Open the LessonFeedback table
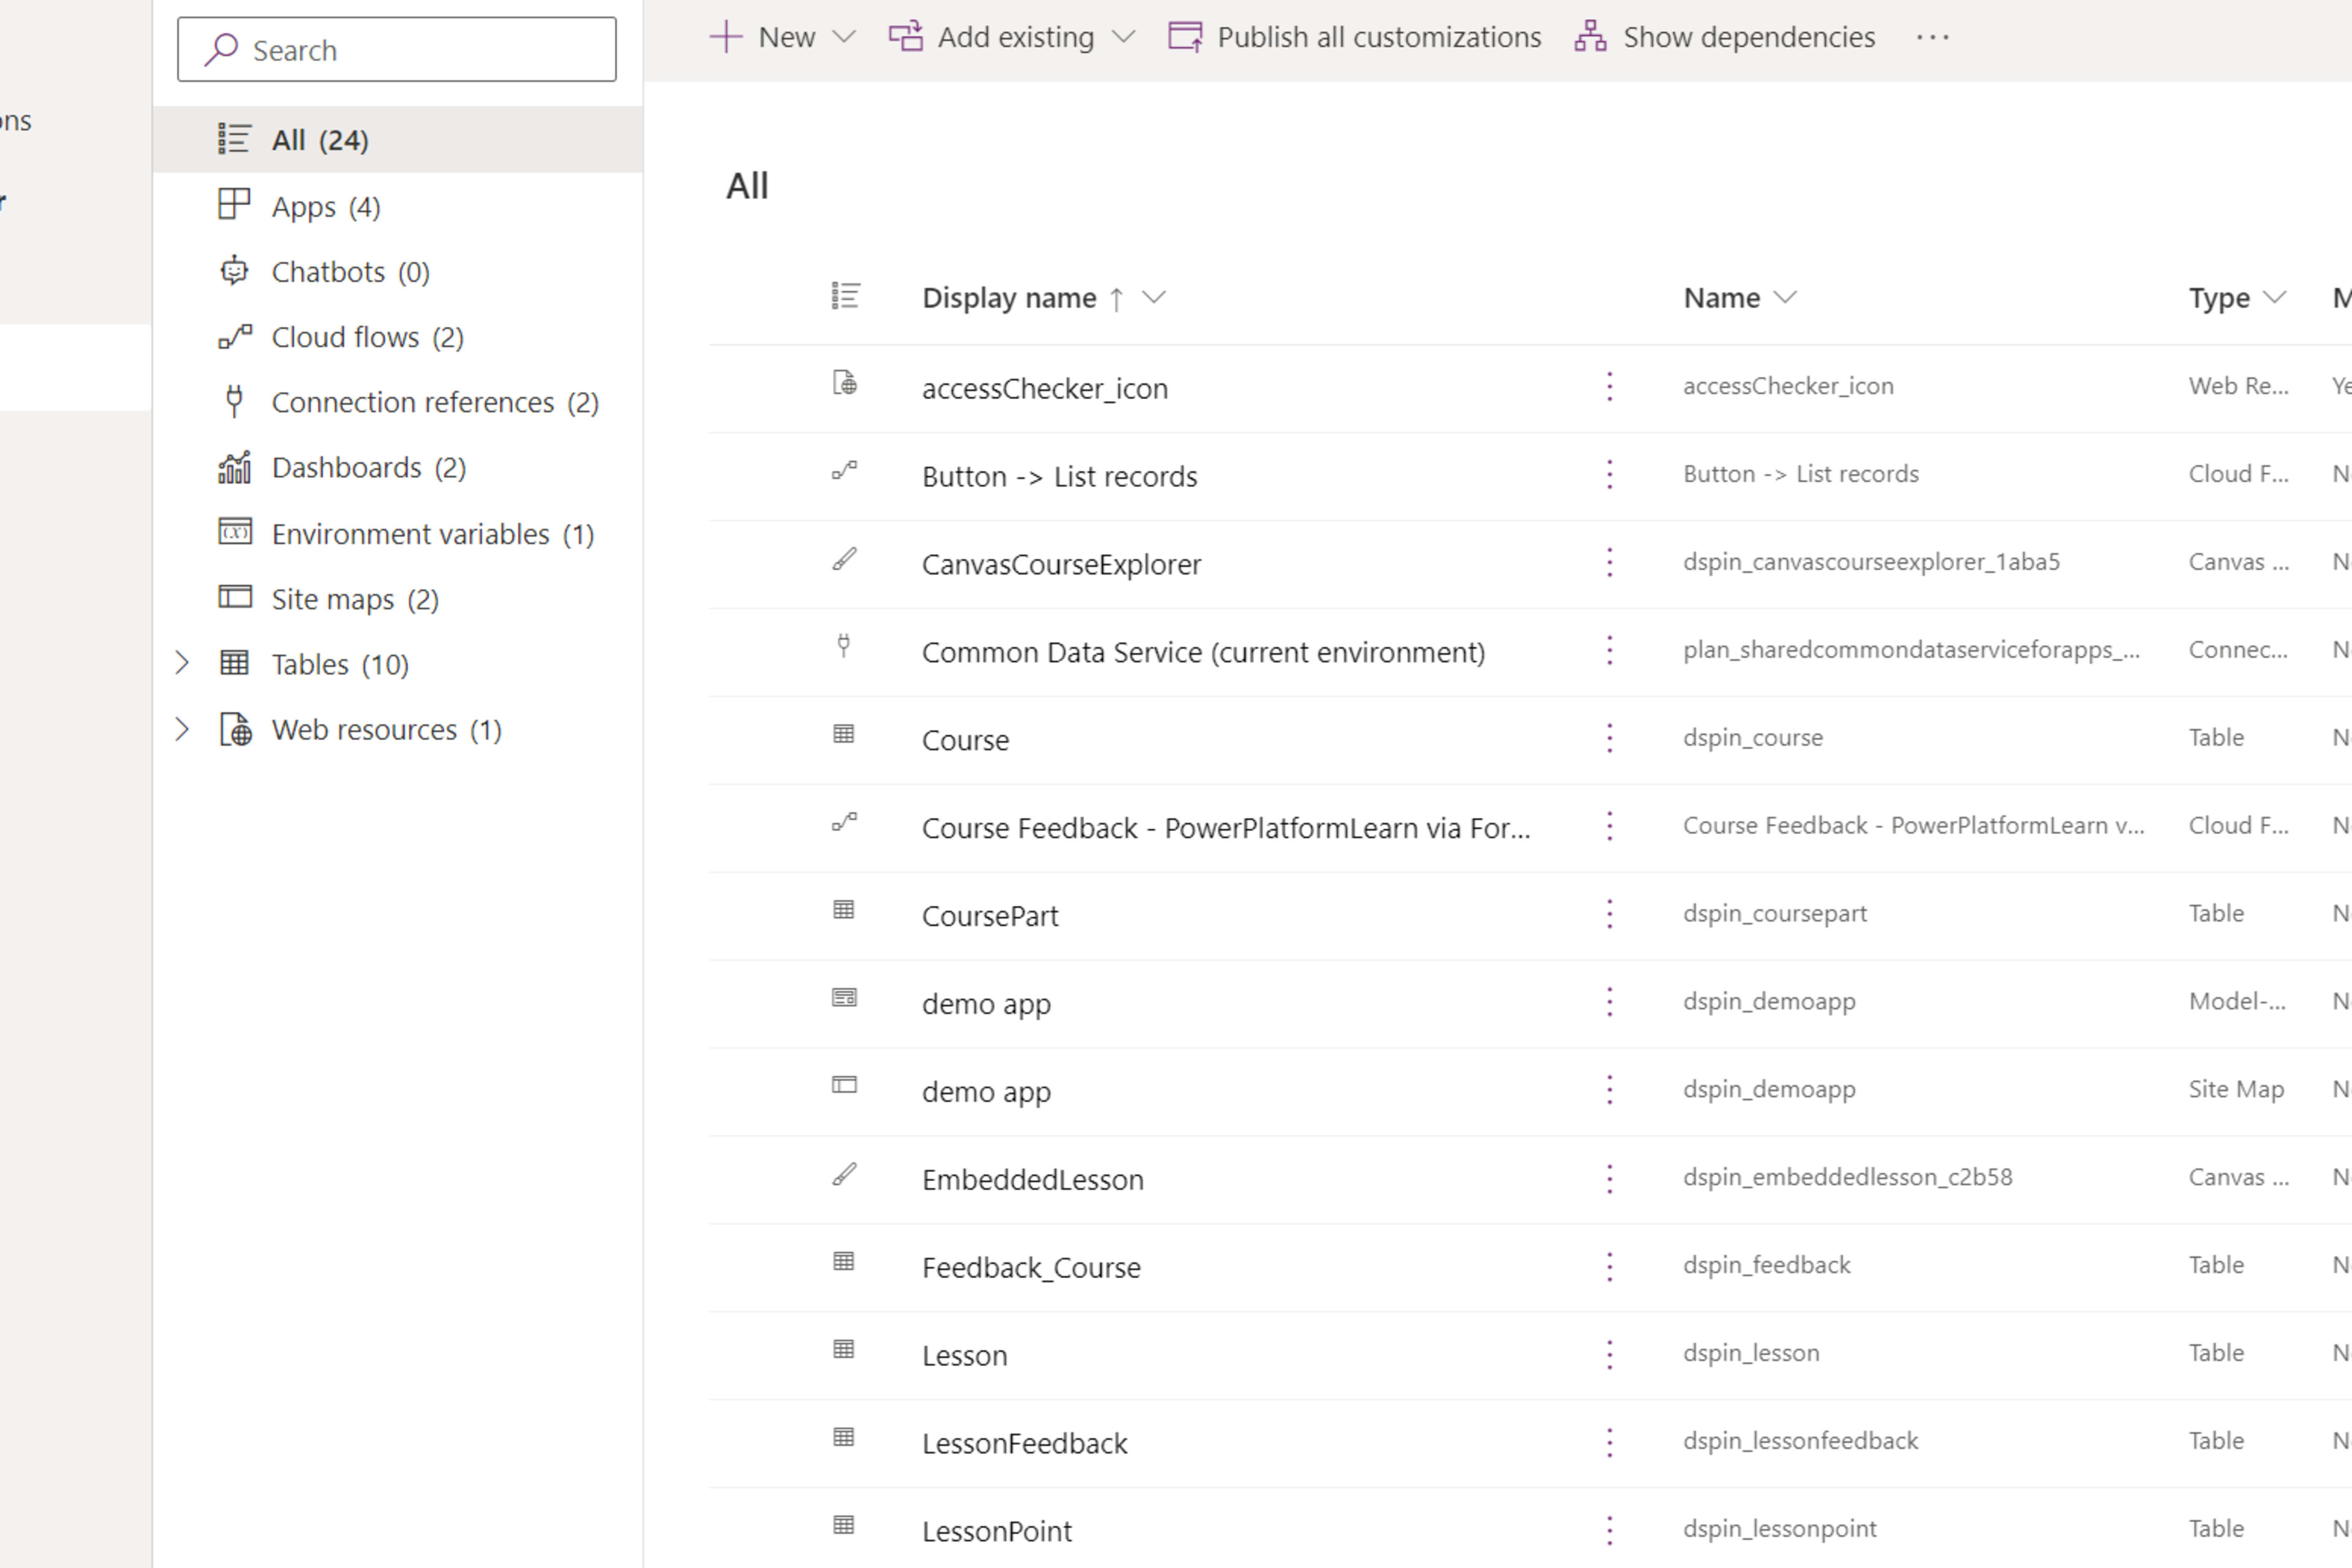 (1025, 1444)
